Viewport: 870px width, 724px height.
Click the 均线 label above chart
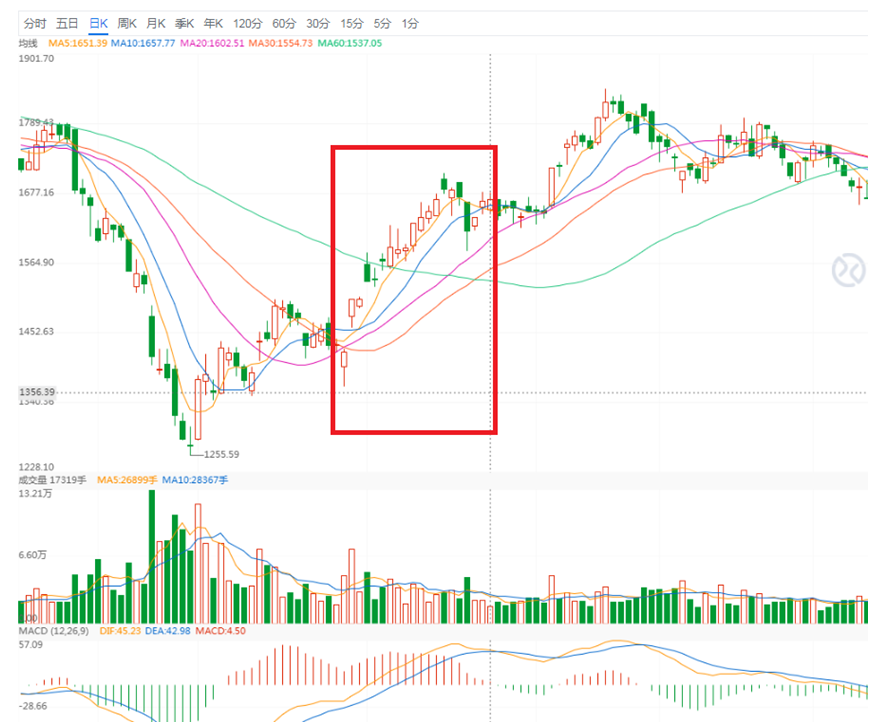click(28, 43)
